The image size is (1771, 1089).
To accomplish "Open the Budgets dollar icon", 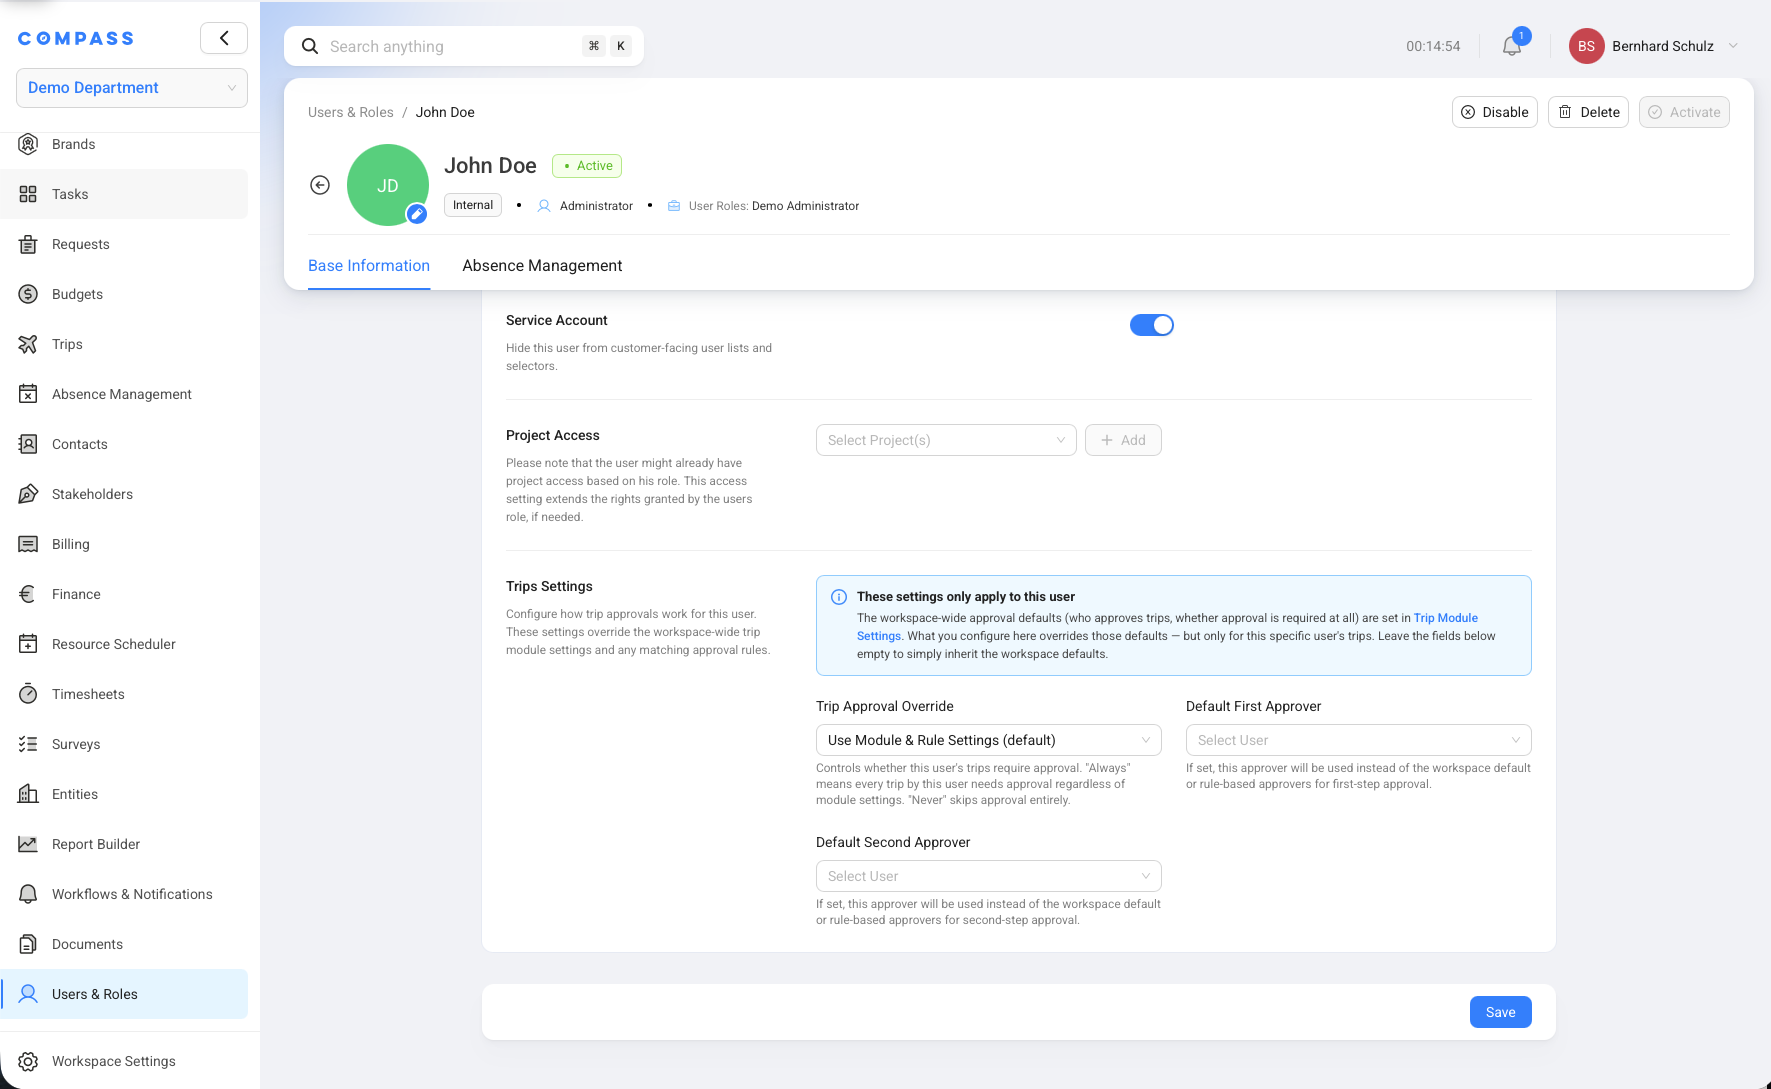I will click(28, 294).
